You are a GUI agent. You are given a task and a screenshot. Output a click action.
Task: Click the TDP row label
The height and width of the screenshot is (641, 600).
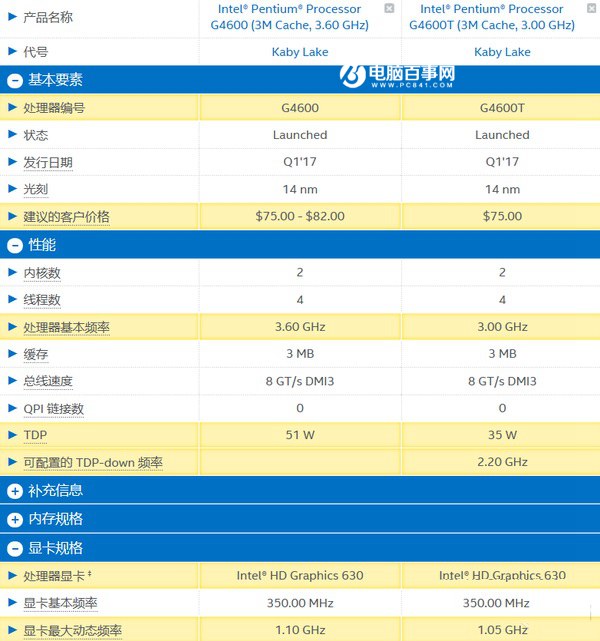(x=35, y=435)
